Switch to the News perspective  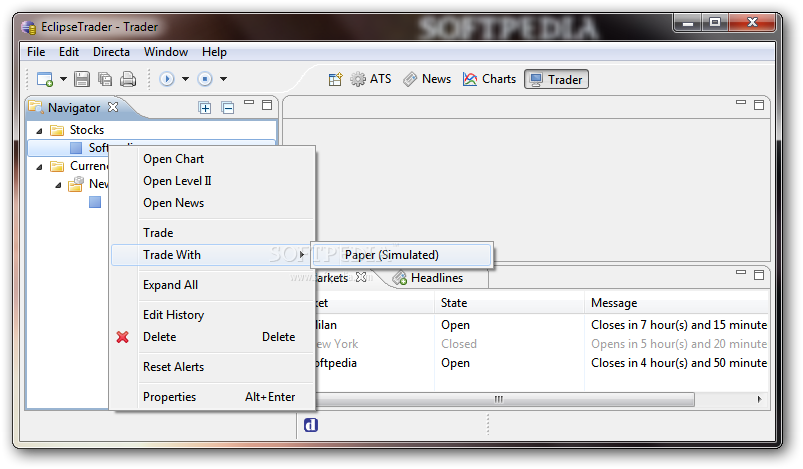click(427, 79)
